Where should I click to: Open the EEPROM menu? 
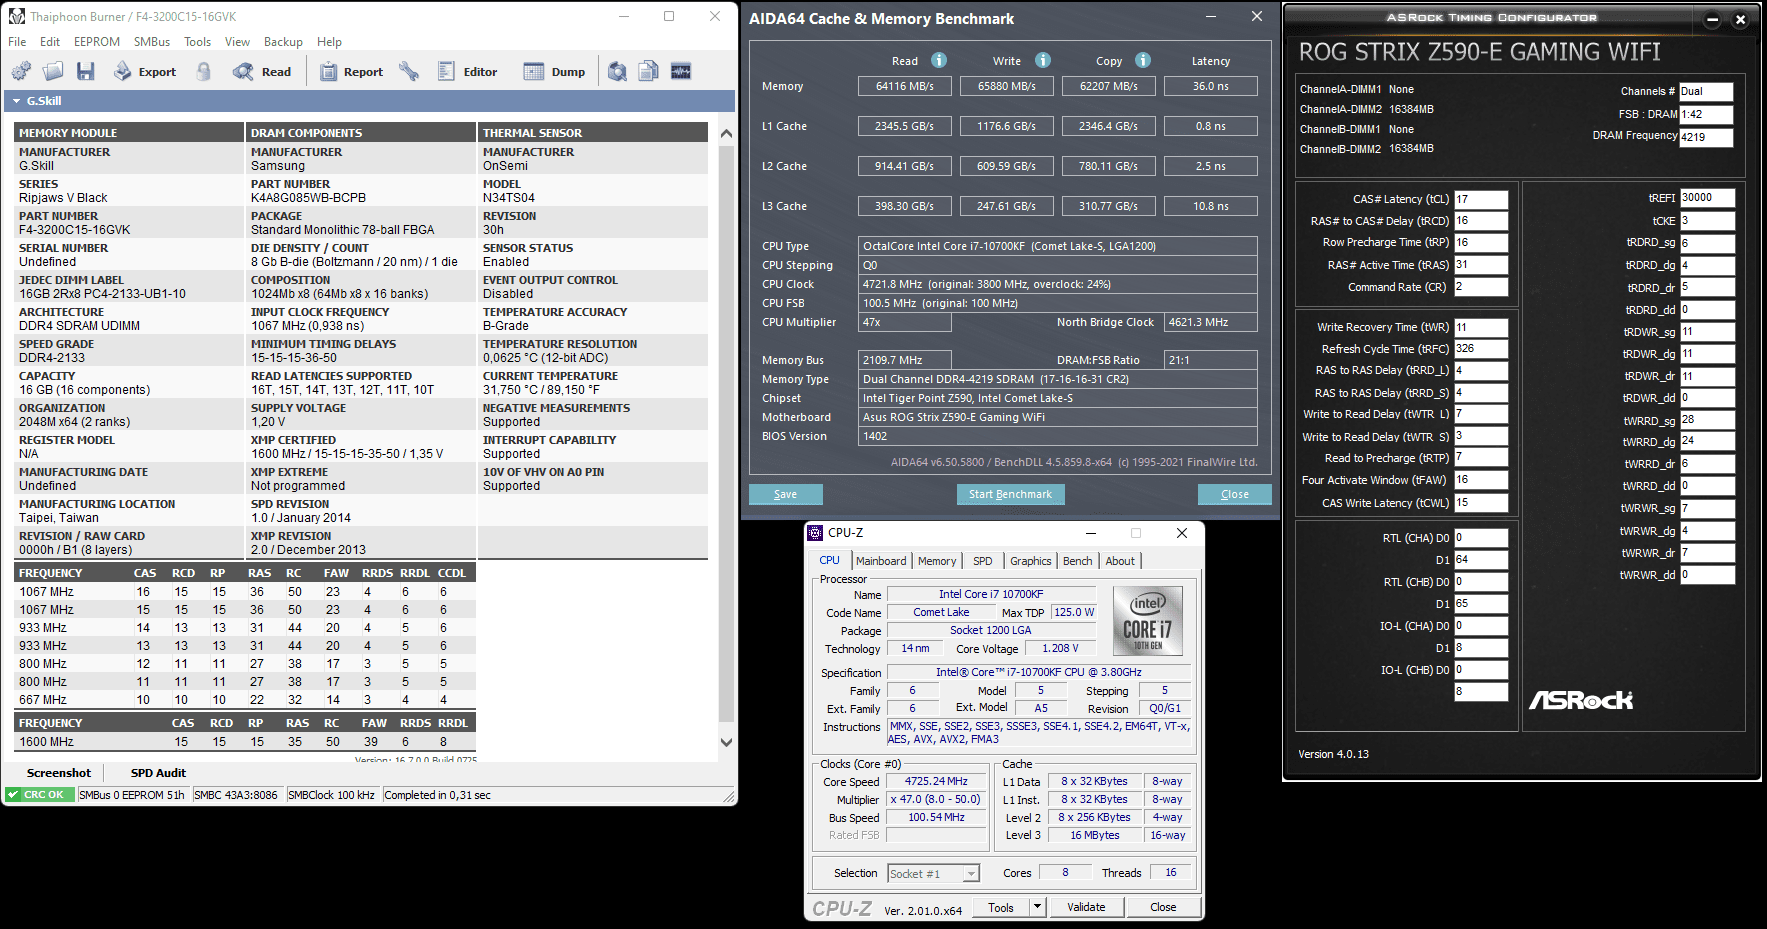point(97,42)
